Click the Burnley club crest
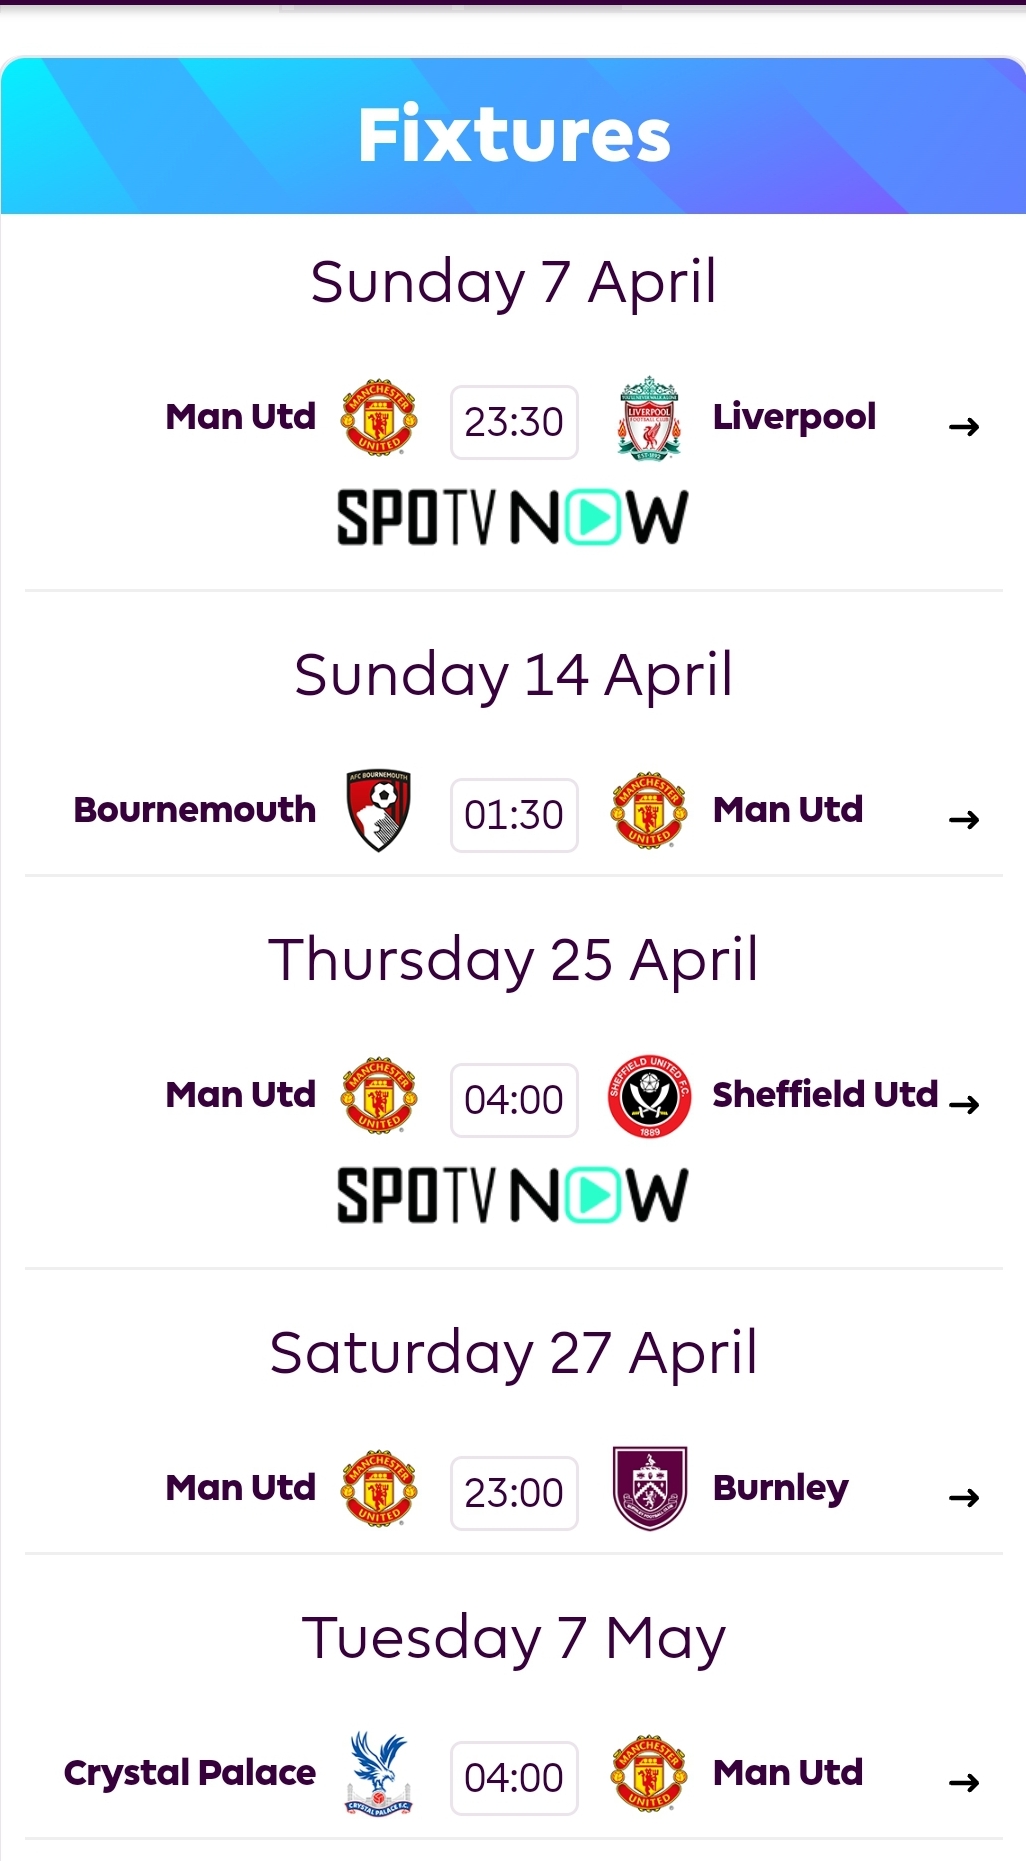 [649, 1489]
